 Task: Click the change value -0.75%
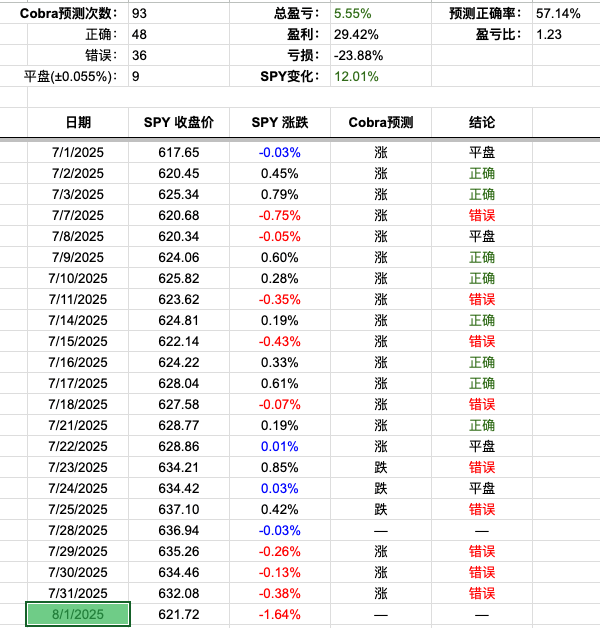coord(280,215)
